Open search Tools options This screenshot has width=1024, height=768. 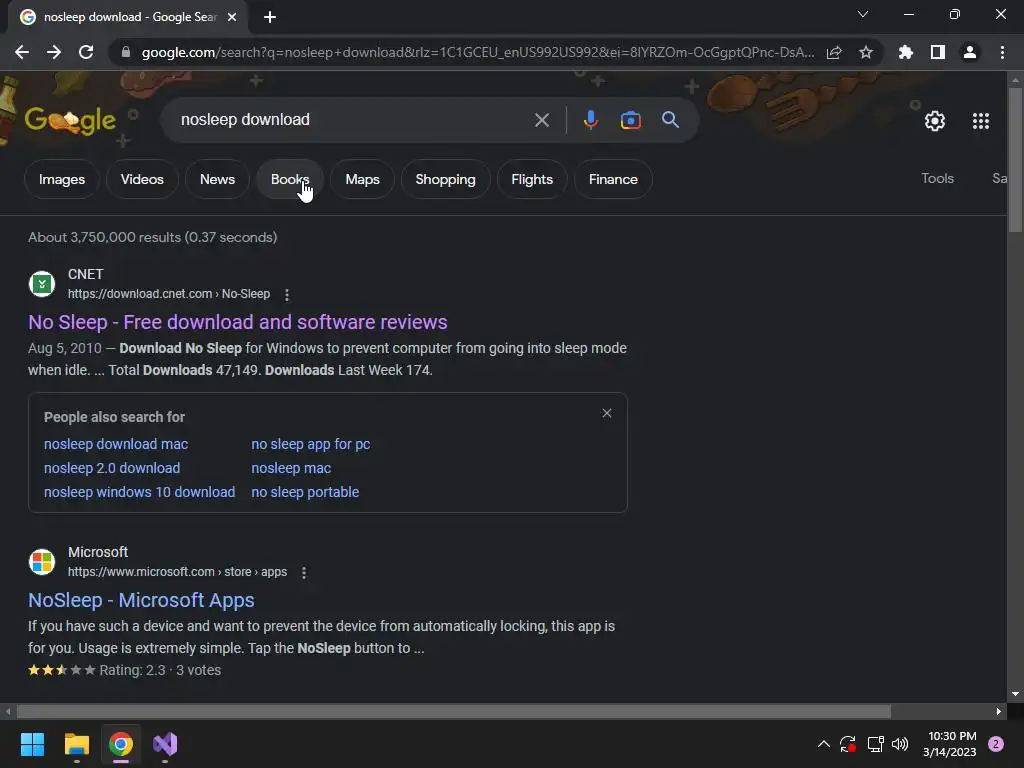[937, 178]
